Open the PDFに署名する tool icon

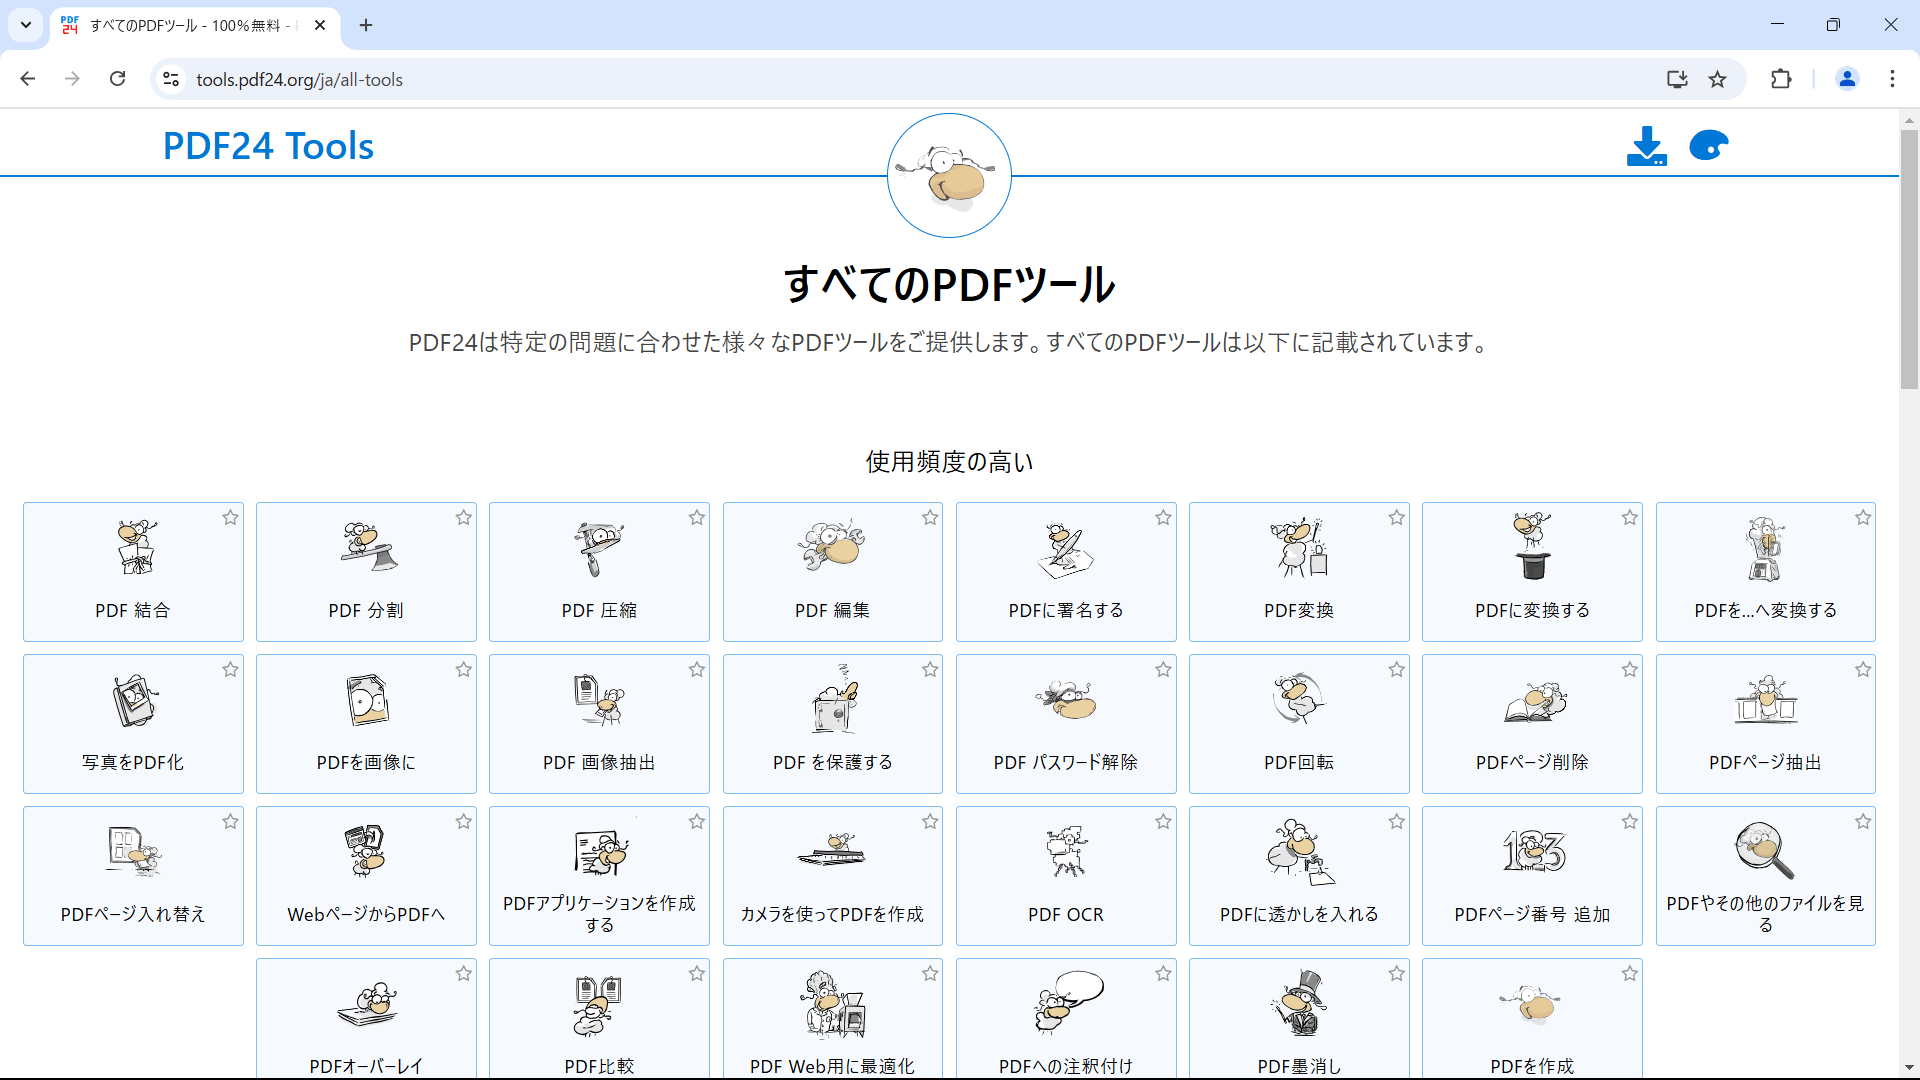tap(1066, 548)
